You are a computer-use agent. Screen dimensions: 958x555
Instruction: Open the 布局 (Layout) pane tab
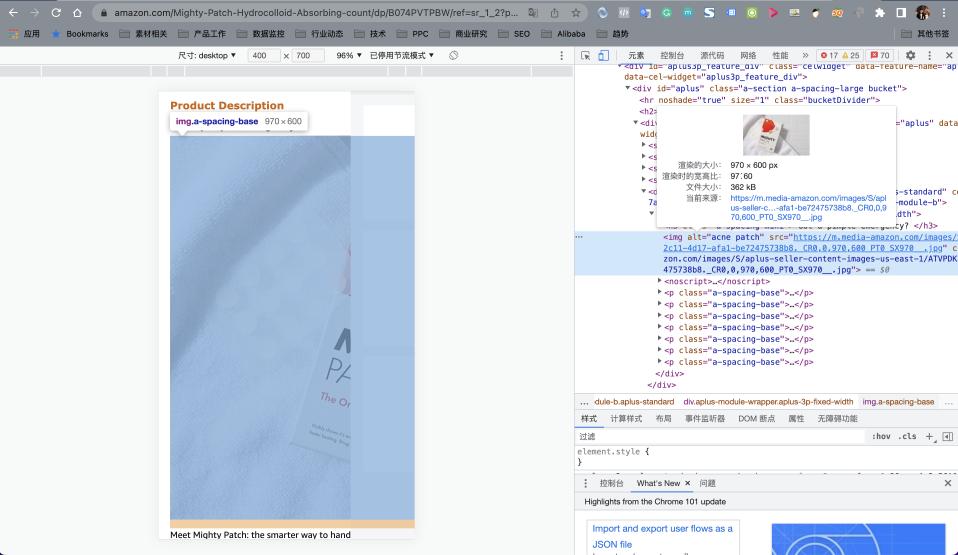[x=664, y=419]
